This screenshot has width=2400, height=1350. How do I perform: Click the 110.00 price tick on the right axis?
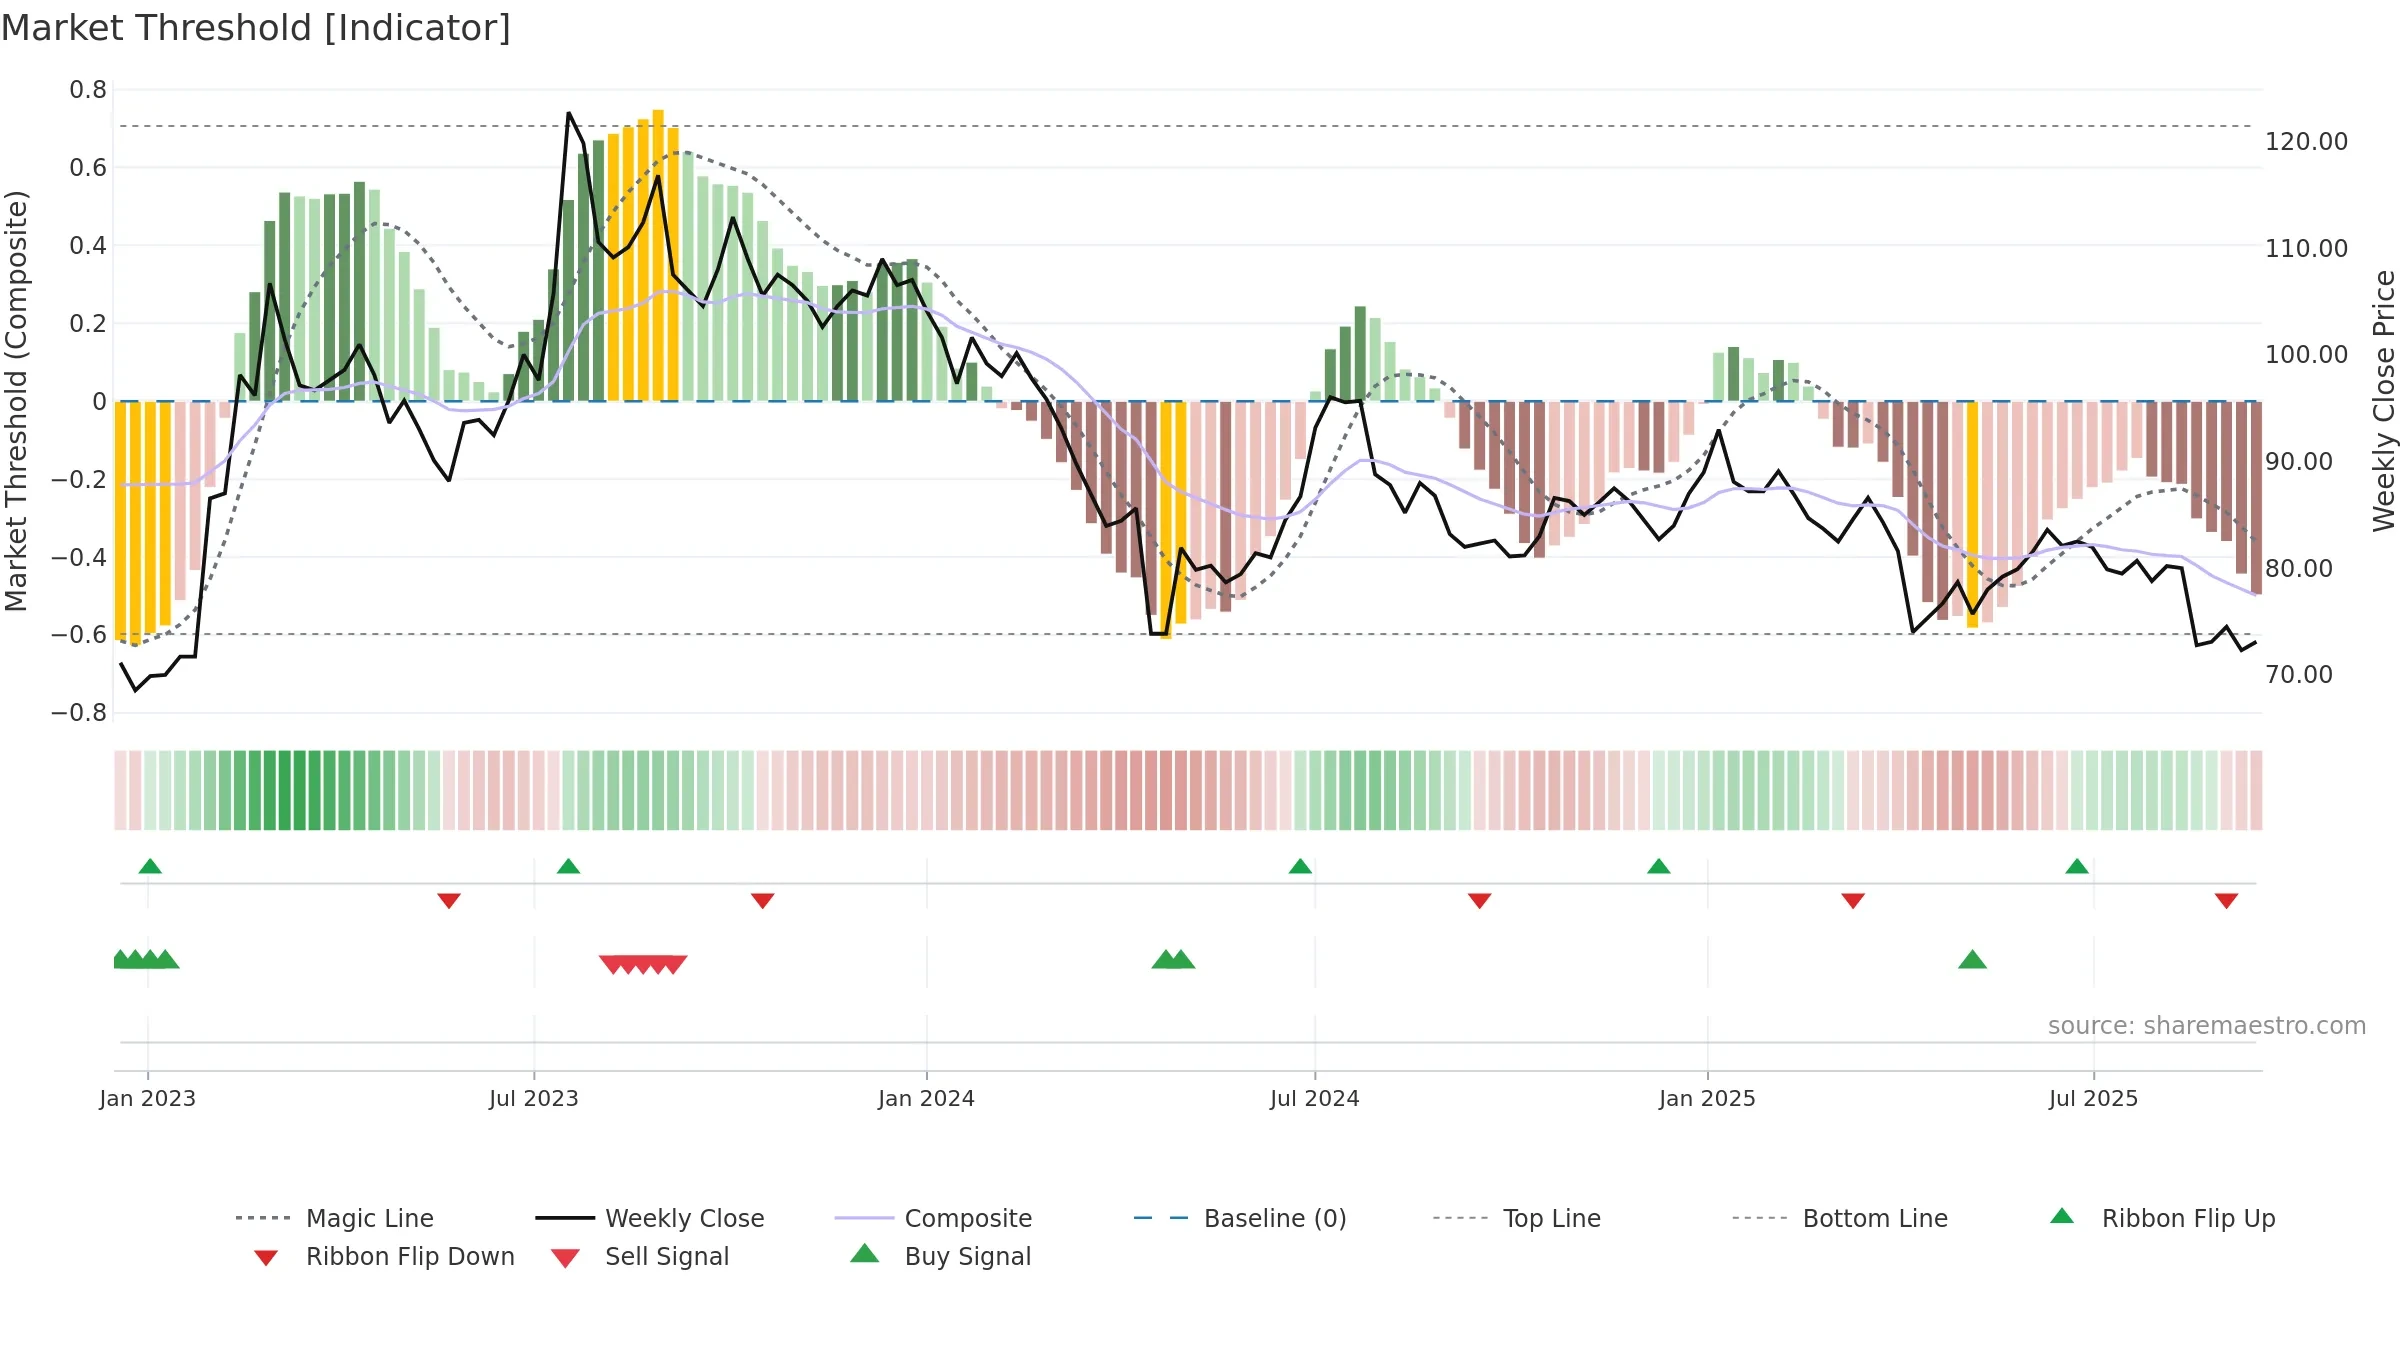[x=2306, y=249]
